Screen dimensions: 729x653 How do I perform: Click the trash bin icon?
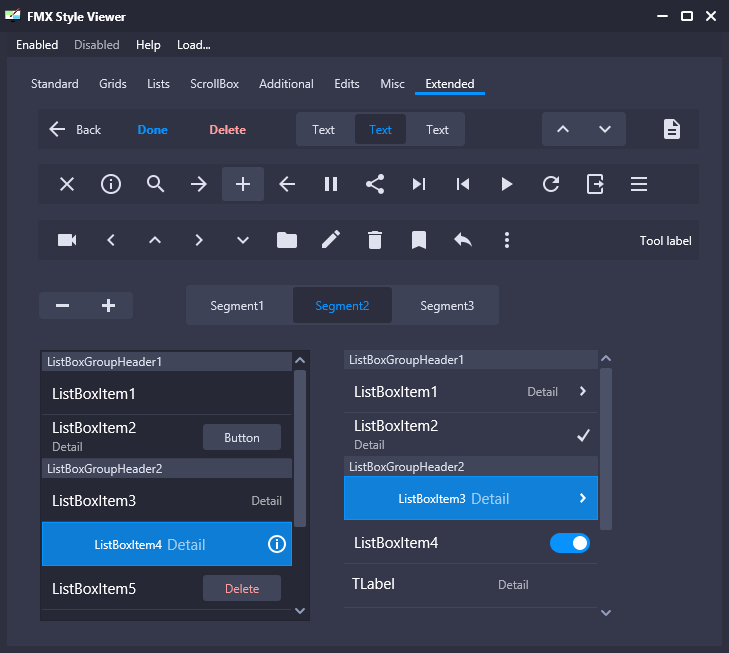pyautogui.click(x=375, y=240)
